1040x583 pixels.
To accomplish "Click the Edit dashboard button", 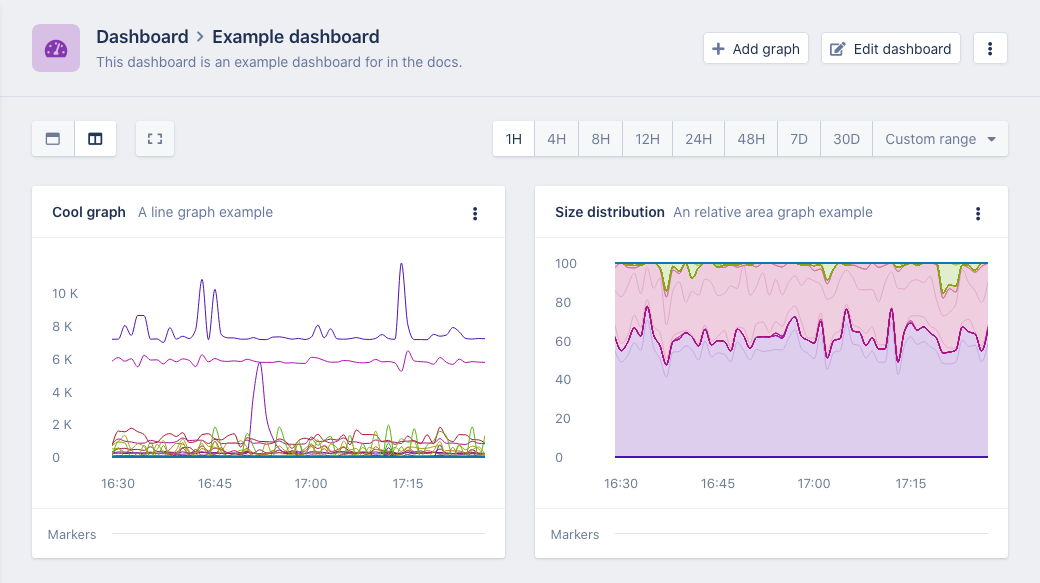I will pyautogui.click(x=891, y=48).
